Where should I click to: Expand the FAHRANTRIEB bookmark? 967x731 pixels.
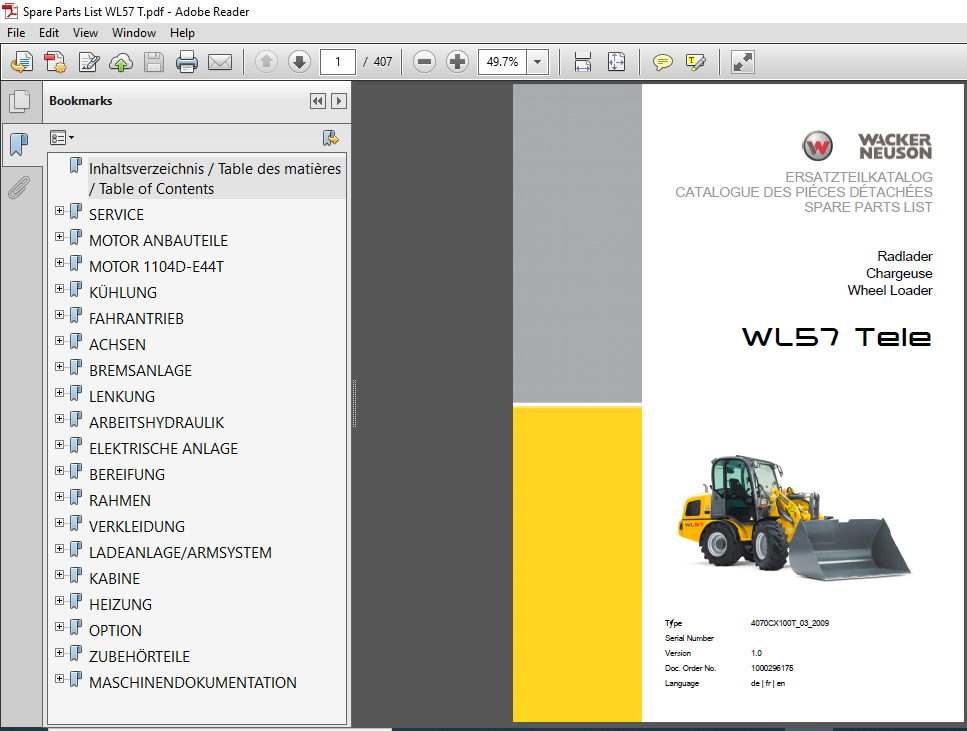(x=59, y=315)
